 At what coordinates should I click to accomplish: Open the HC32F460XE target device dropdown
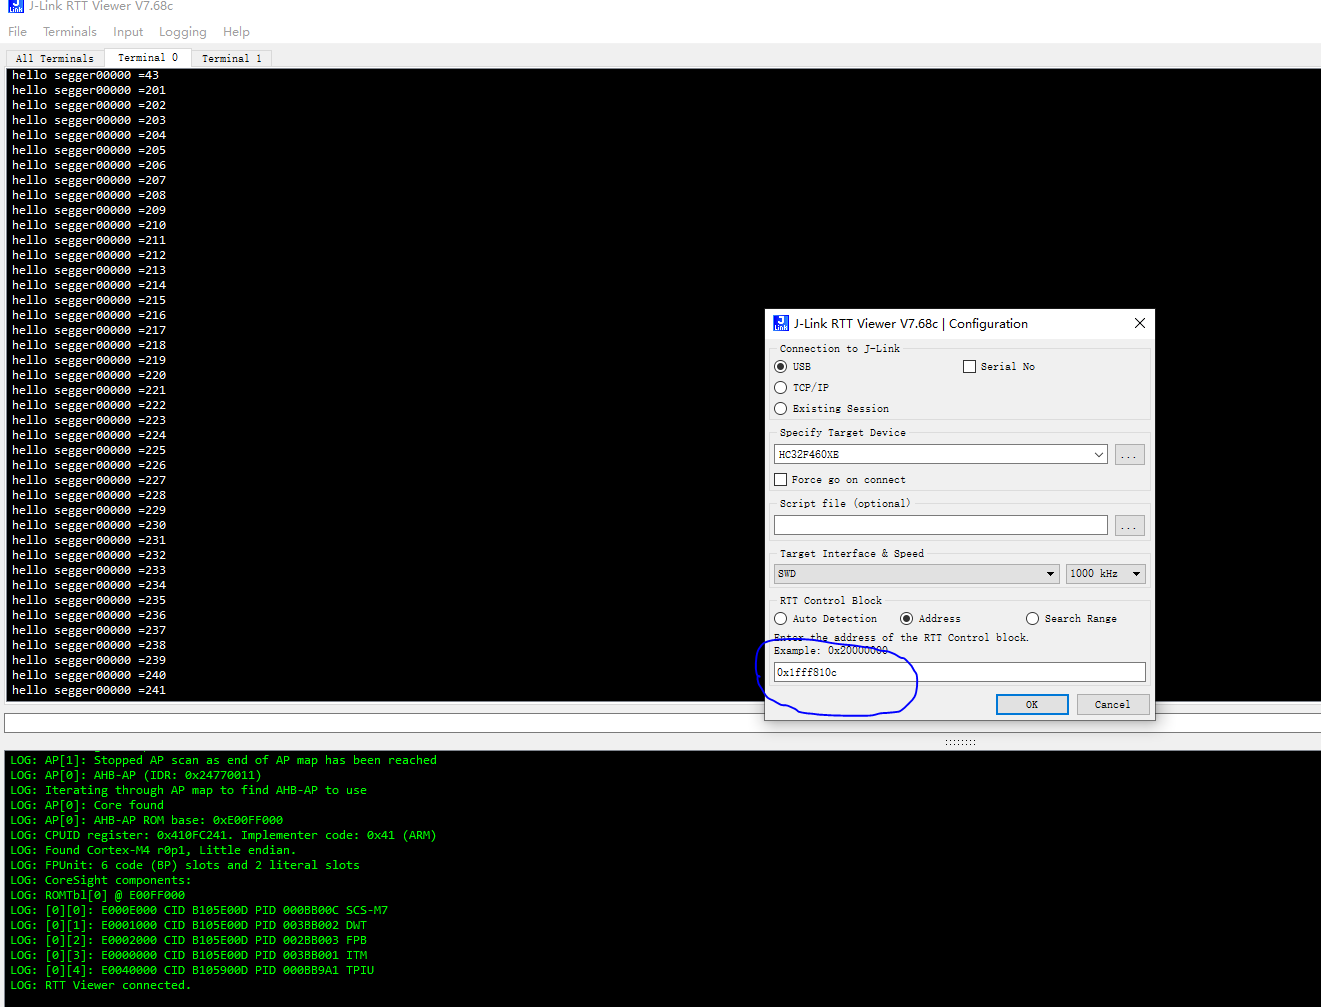(941, 454)
